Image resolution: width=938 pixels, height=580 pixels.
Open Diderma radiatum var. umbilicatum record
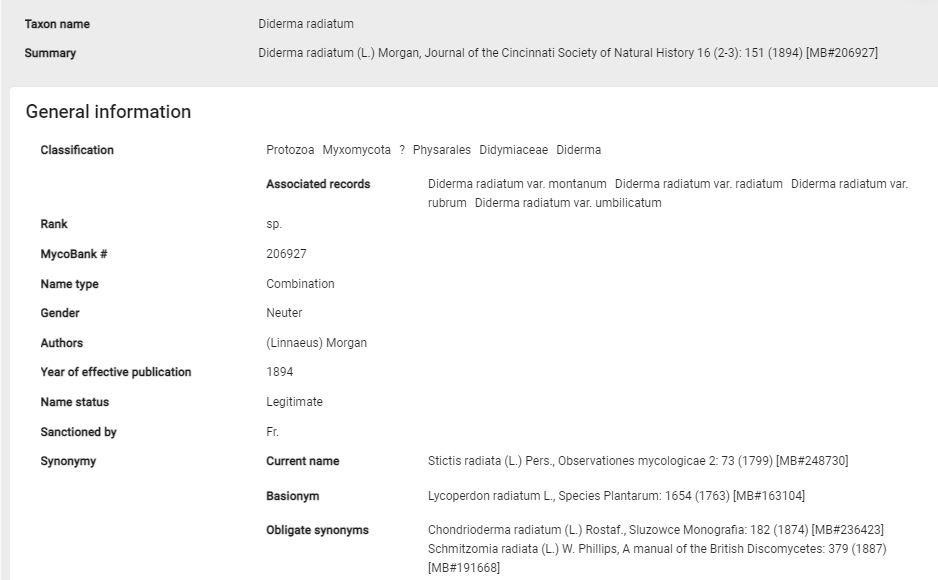coord(568,203)
